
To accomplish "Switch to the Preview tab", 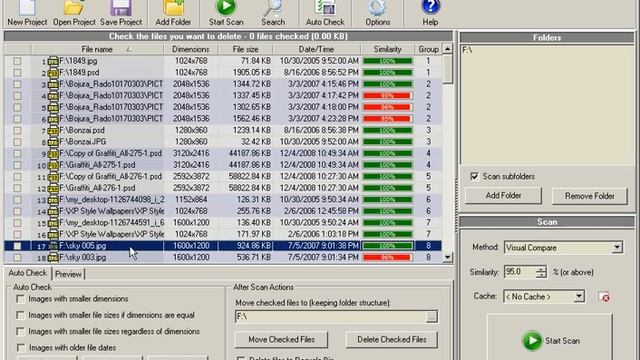I will pos(68,274).
